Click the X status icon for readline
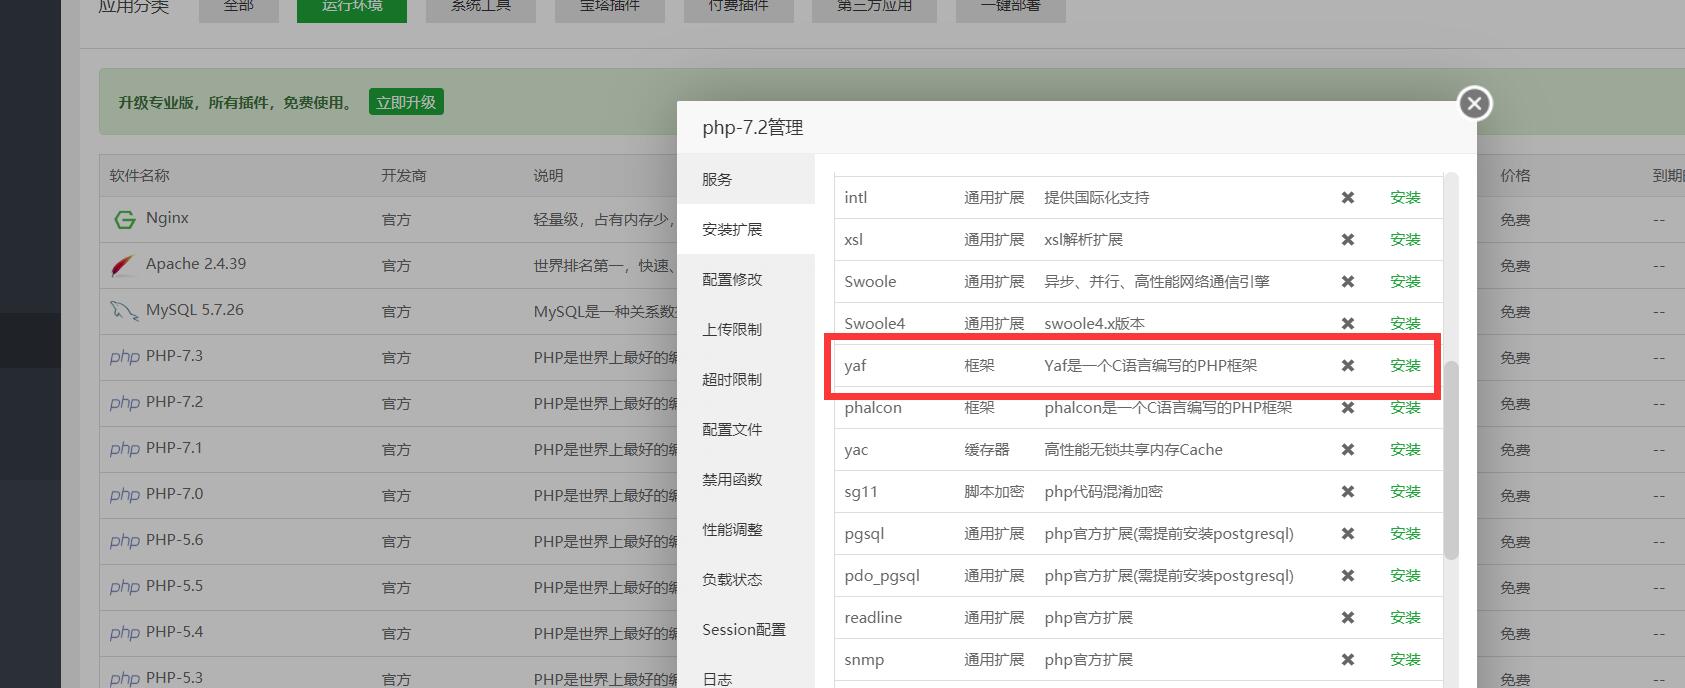This screenshot has width=1685, height=688. click(x=1348, y=618)
